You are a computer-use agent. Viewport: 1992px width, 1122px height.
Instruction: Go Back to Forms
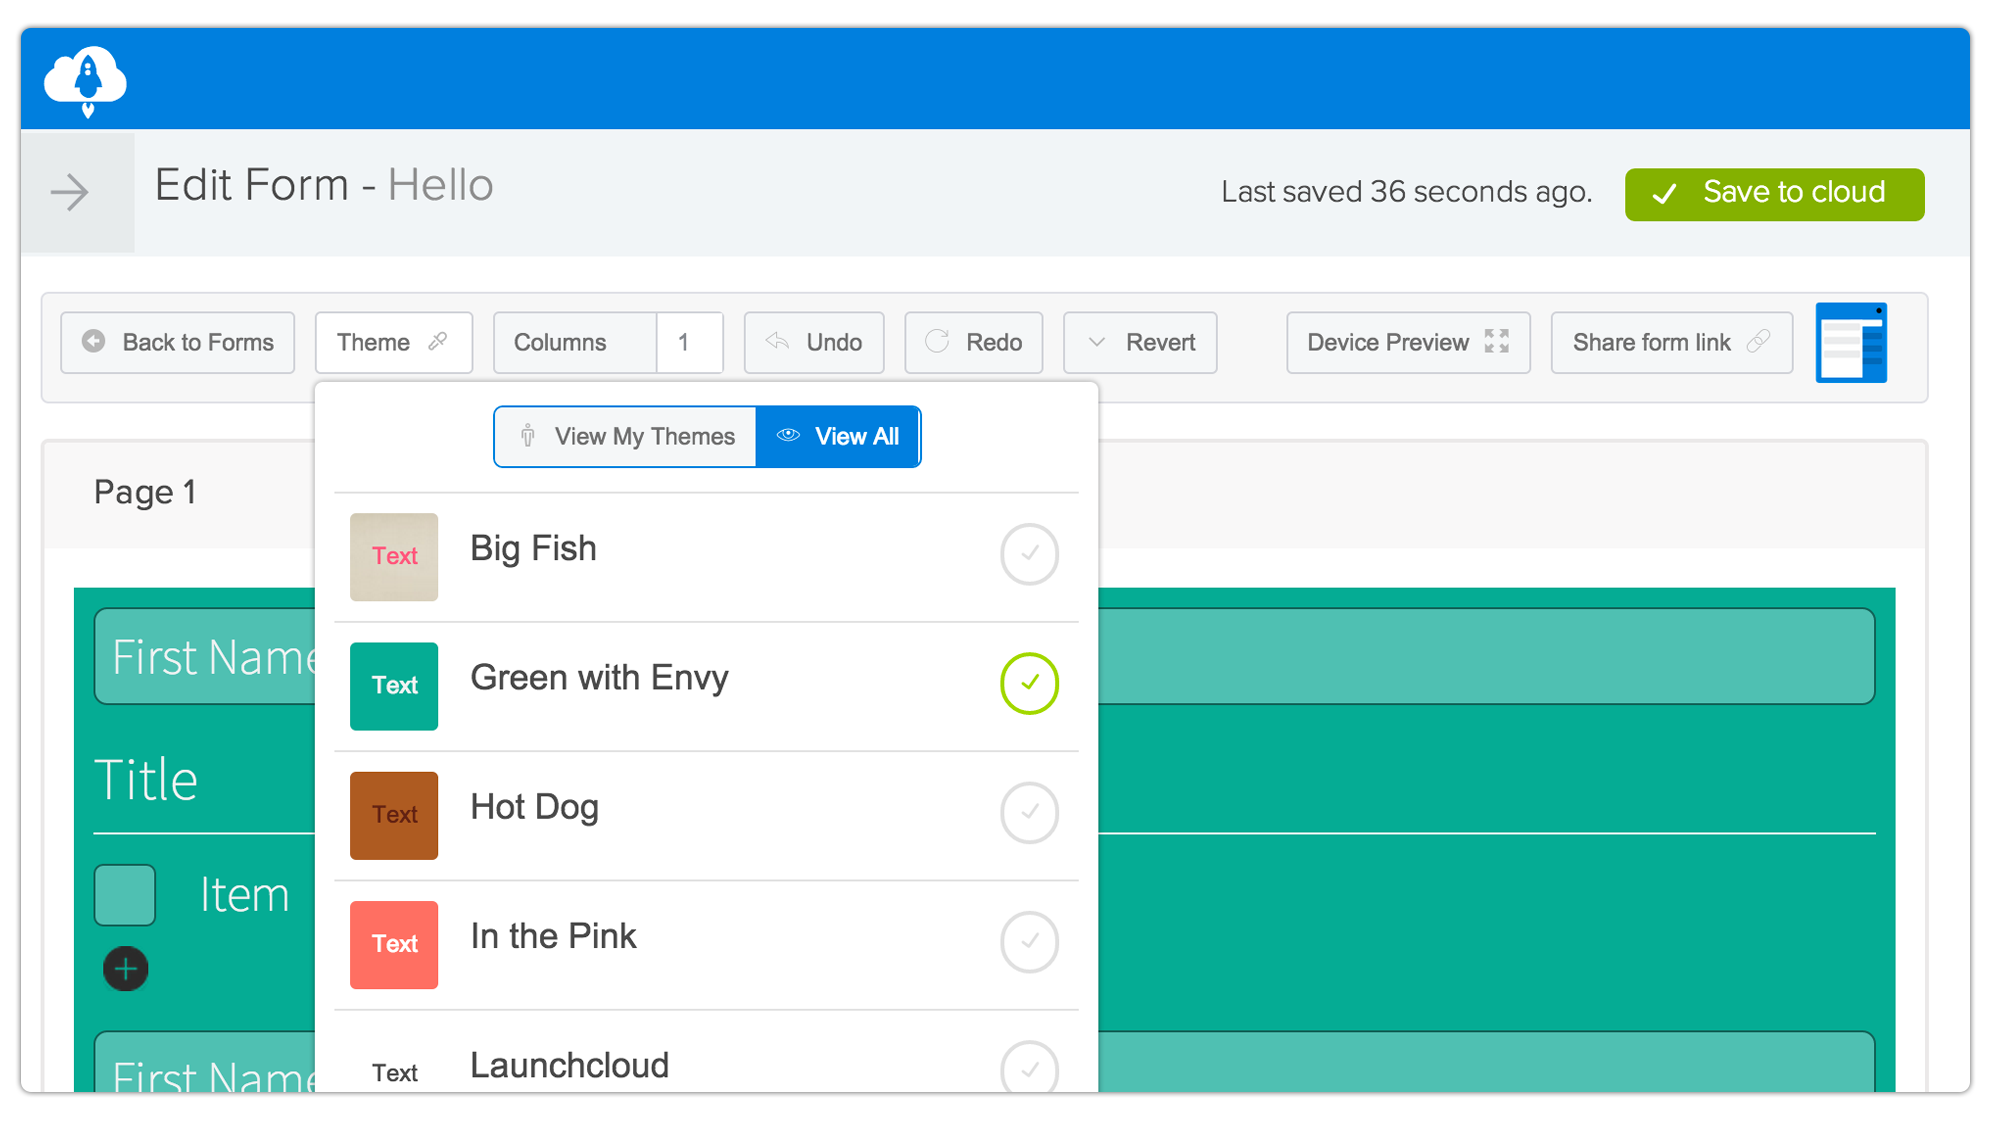(x=178, y=342)
